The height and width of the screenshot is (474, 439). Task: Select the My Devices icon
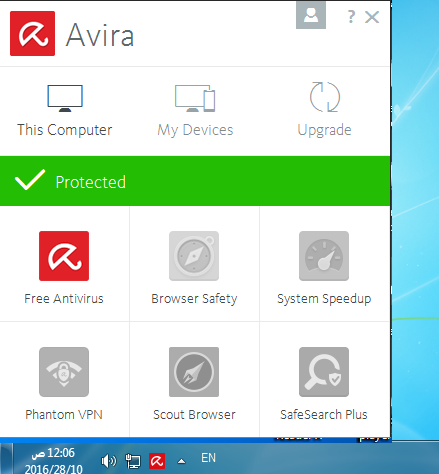tap(195, 98)
